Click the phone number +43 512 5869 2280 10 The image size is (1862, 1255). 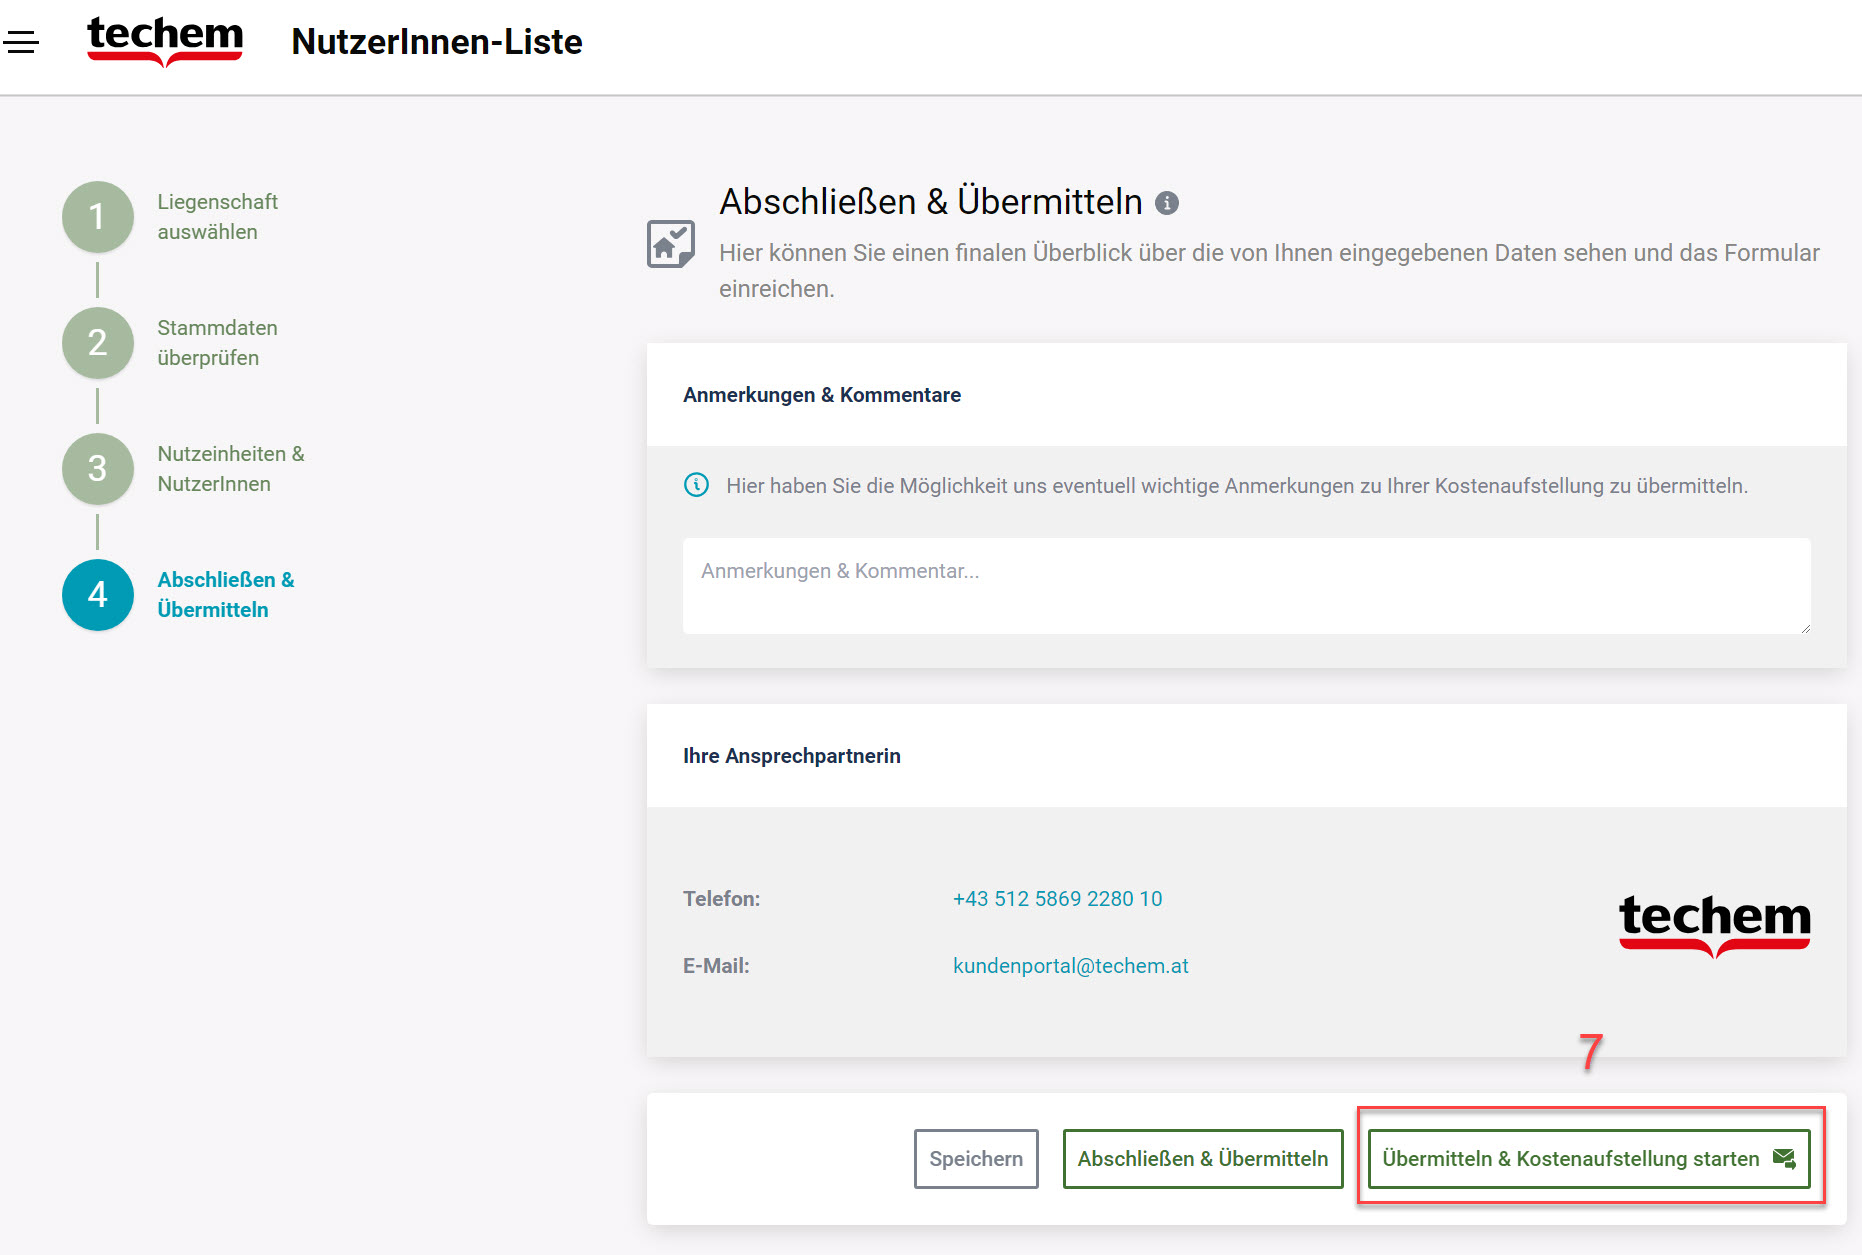[1057, 899]
